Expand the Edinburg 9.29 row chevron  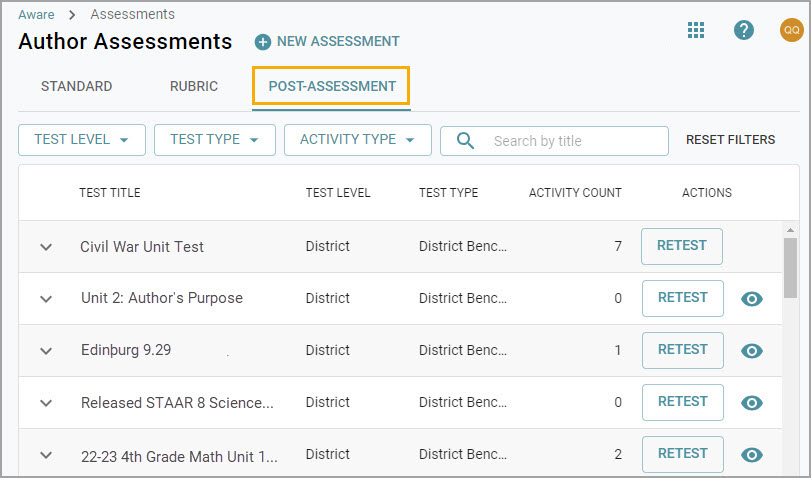point(46,351)
